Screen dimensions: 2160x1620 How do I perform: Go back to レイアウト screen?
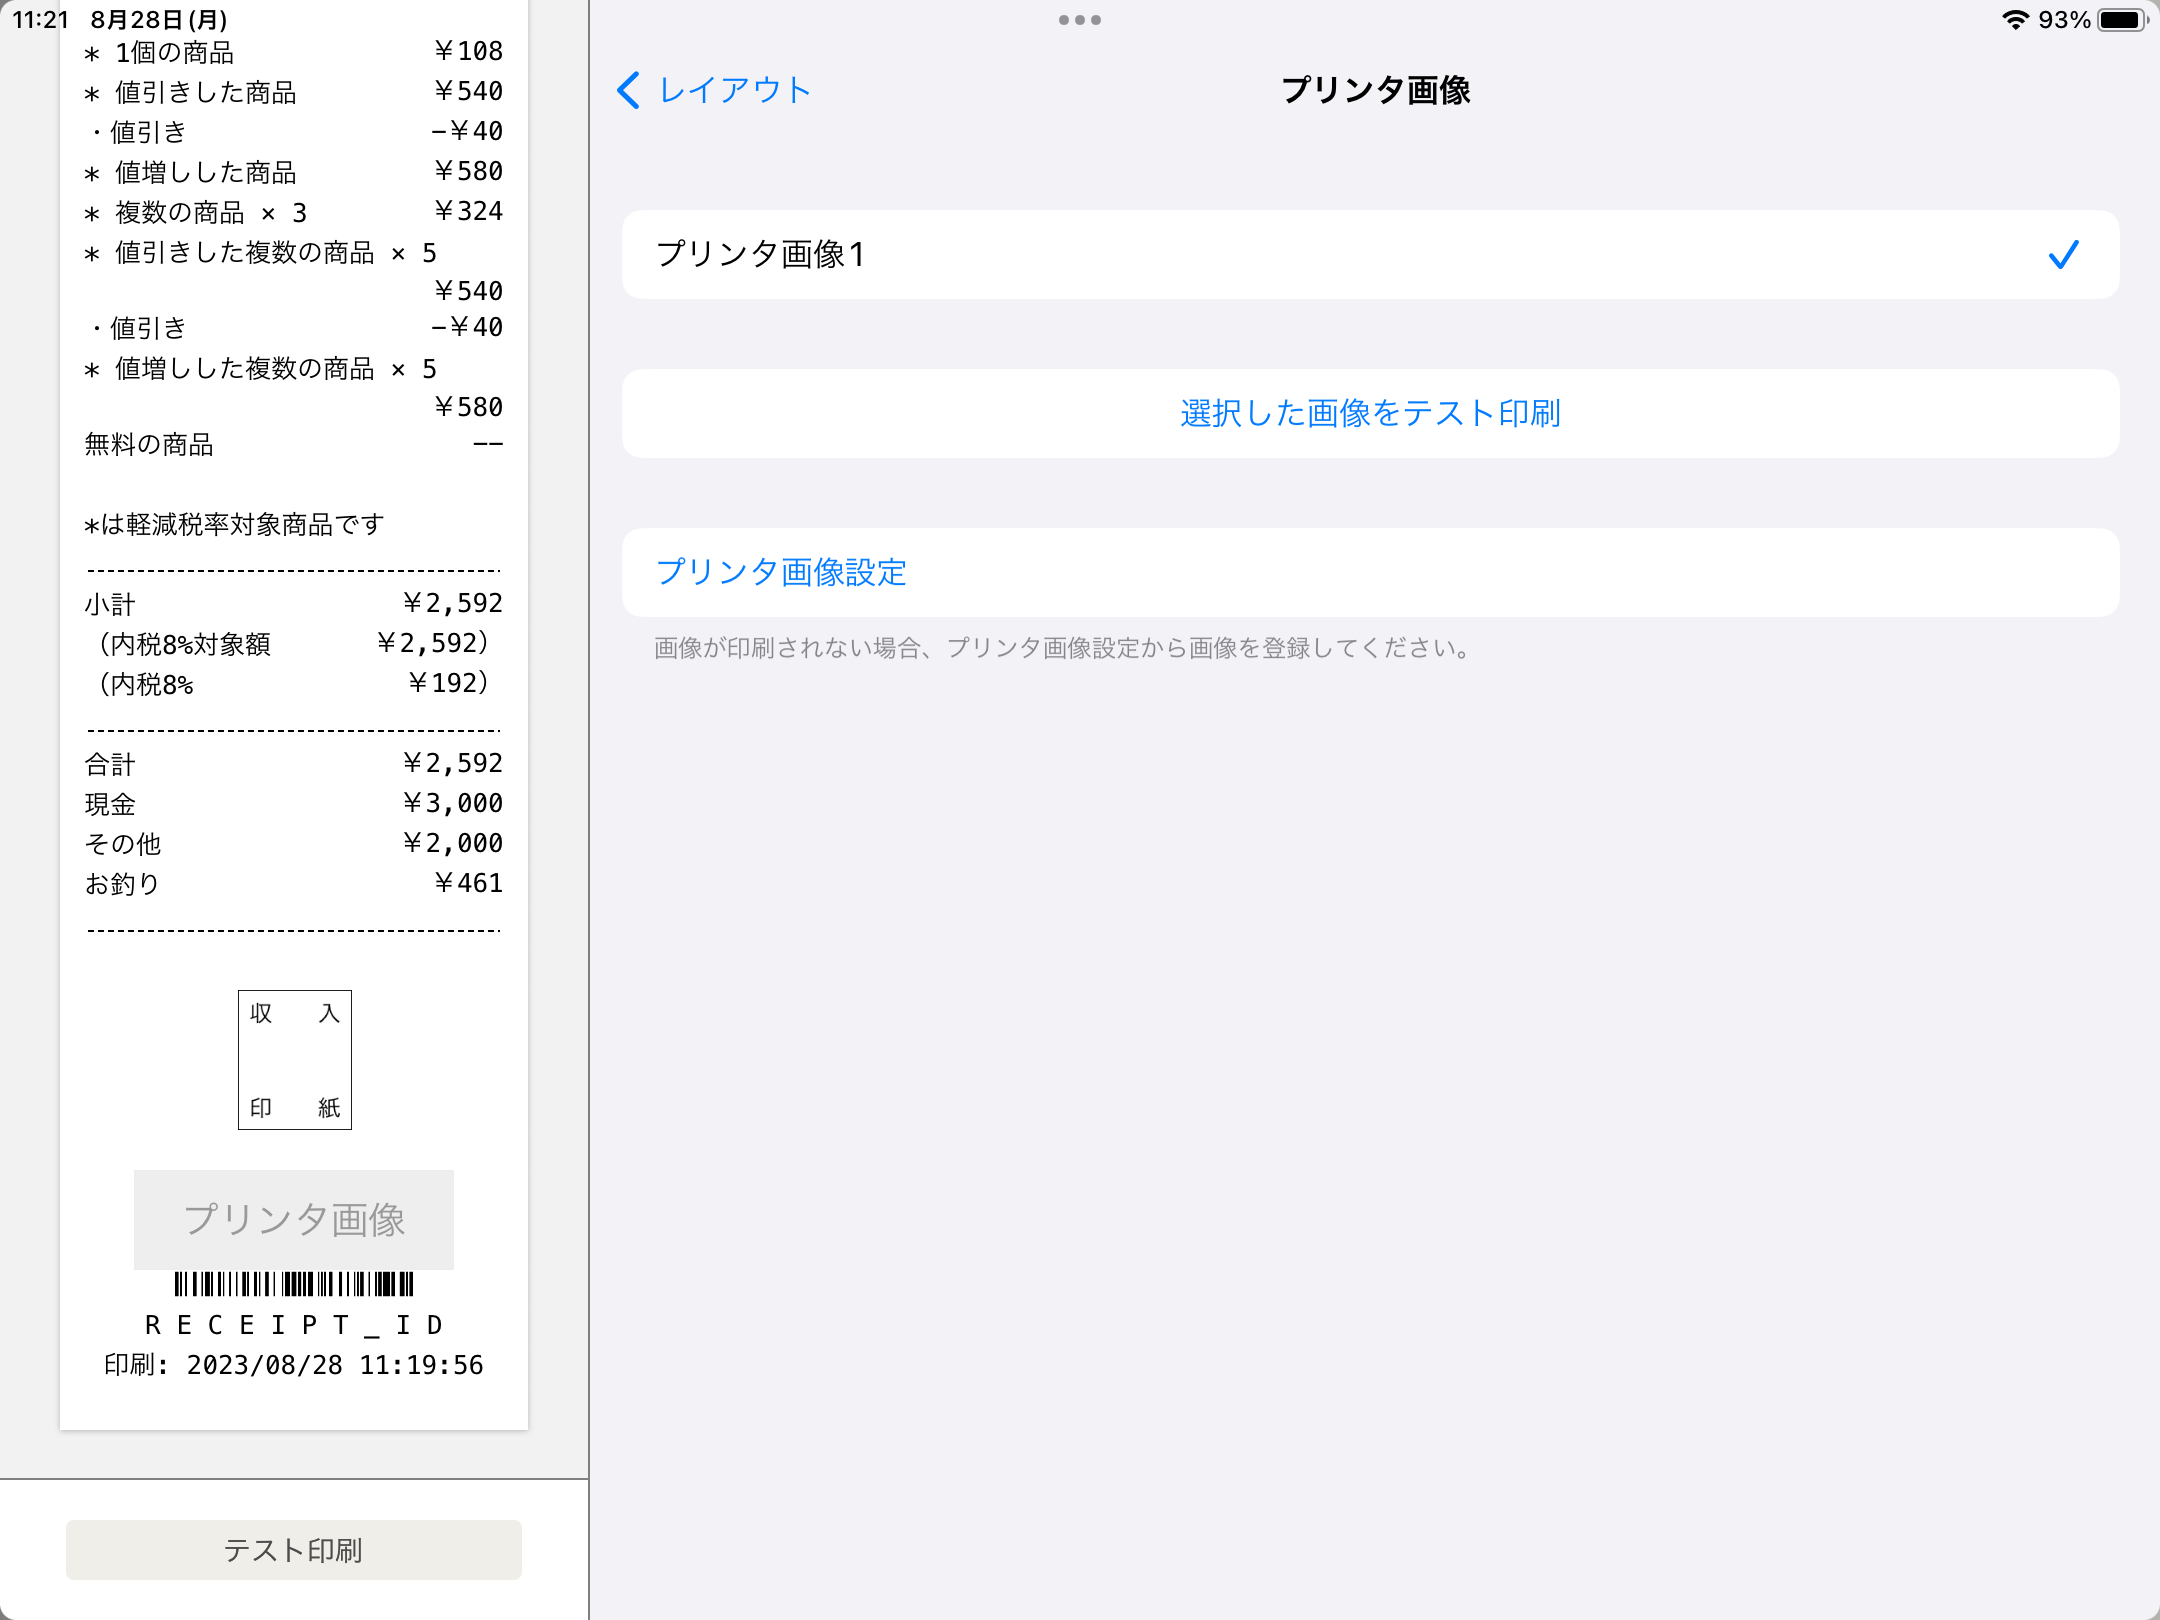[x=714, y=90]
